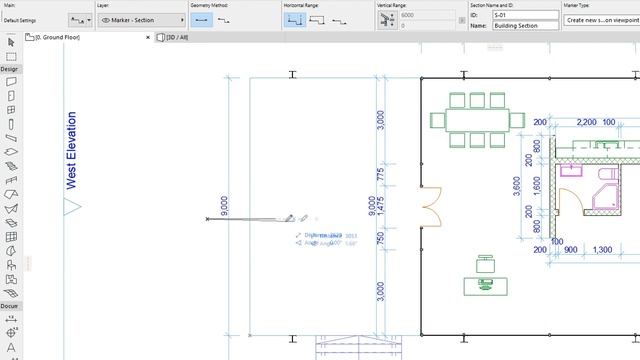Activate the Railing tool
The height and width of the screenshot is (360, 640).
tap(11, 180)
